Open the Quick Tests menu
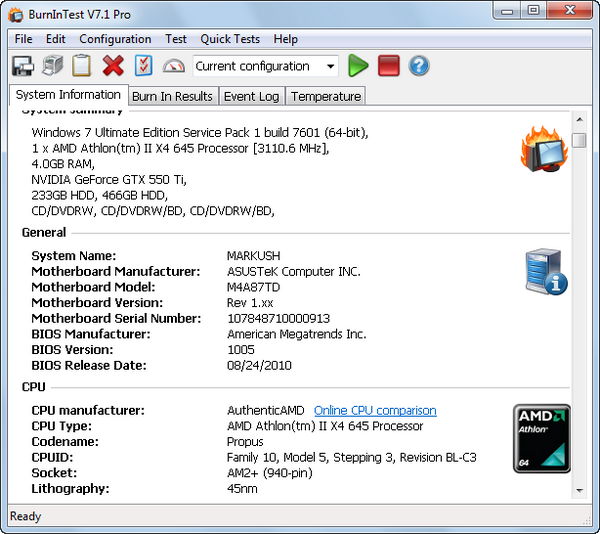Image resolution: width=600 pixels, height=534 pixels. [229, 39]
